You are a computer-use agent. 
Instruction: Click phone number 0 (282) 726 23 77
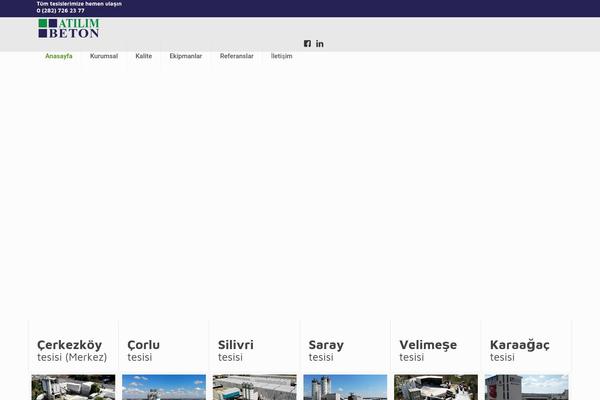60,11
